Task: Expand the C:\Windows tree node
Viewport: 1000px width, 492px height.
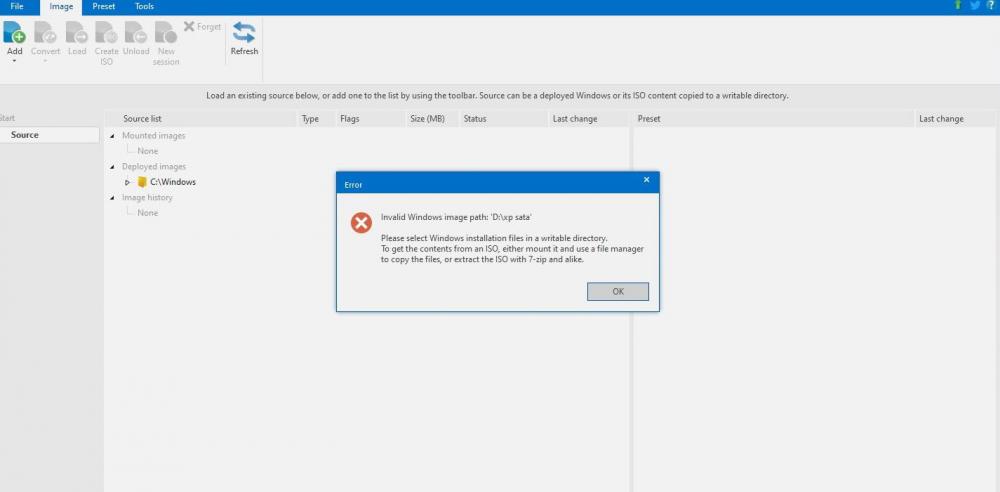Action: 128,182
